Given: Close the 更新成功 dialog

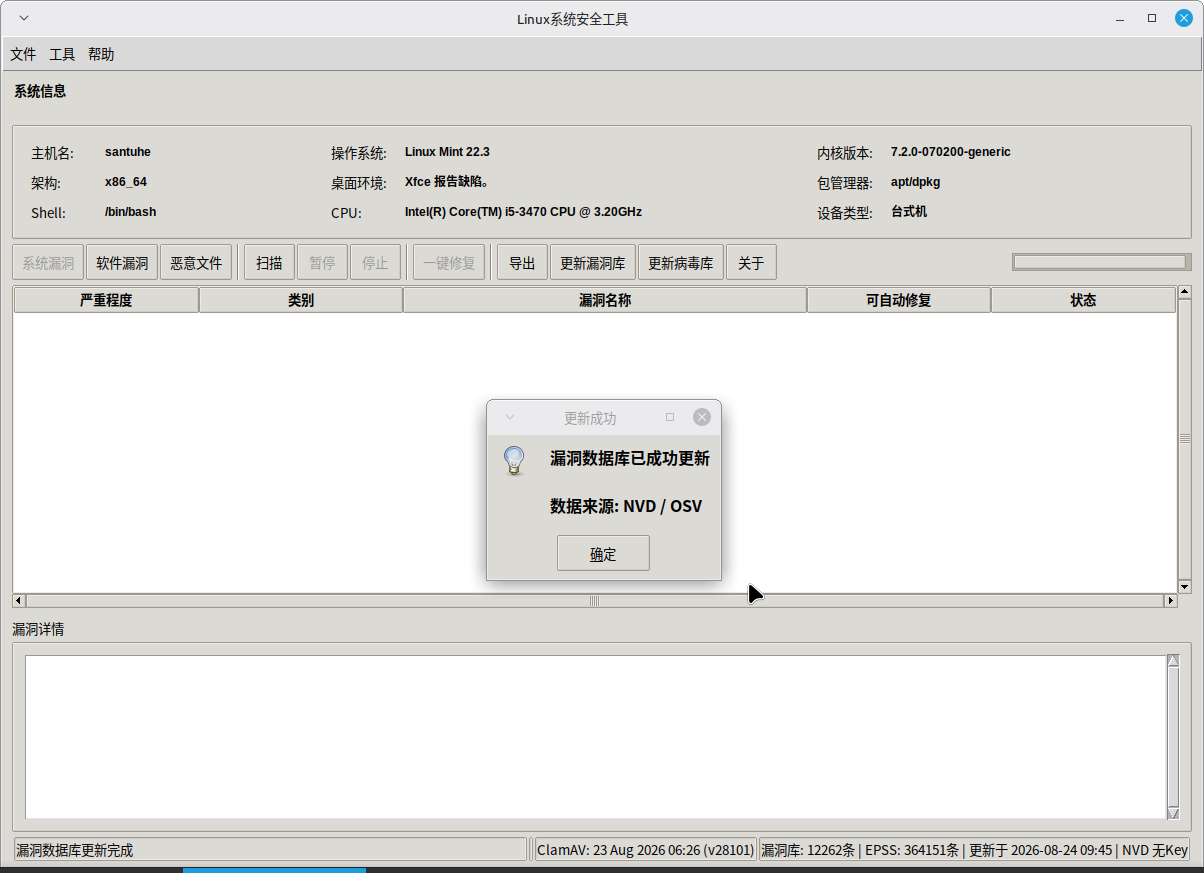Looking at the screenshot, I should point(702,417).
